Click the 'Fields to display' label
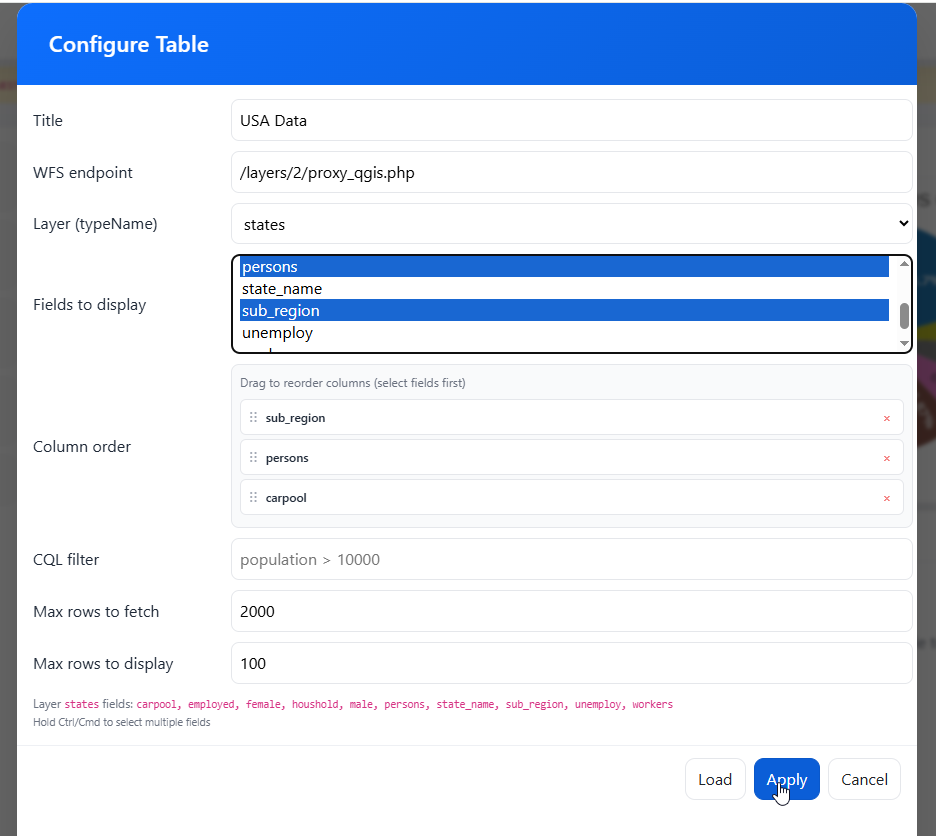This screenshot has height=836, width=936. click(x=90, y=305)
